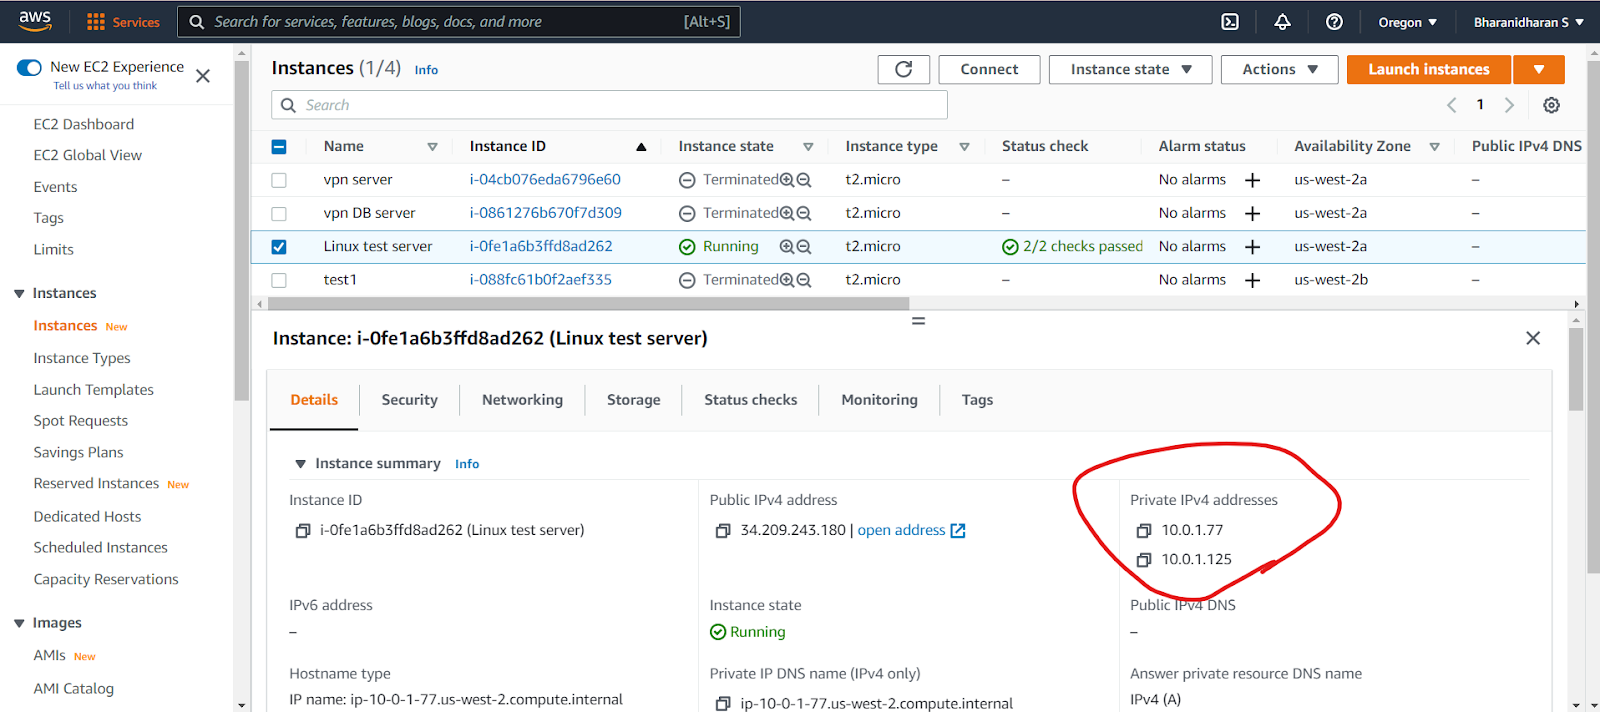
Task: Open the AWS home logo
Action: pos(35,21)
